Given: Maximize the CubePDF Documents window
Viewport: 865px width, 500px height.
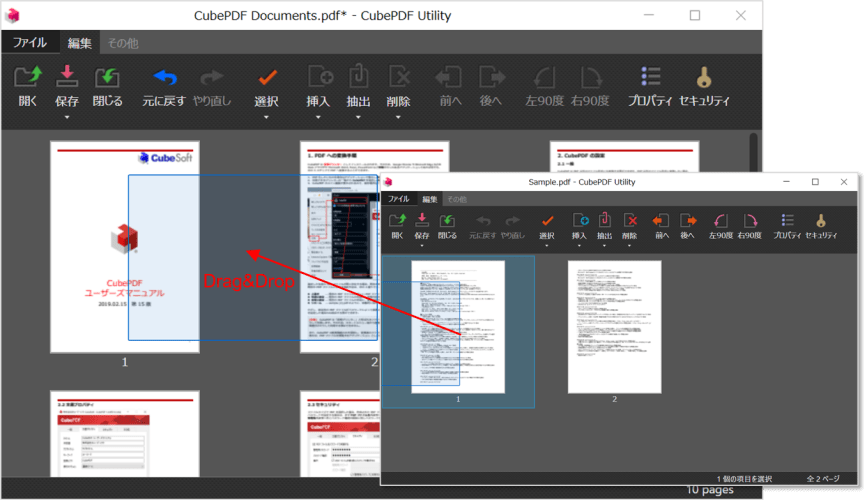Looking at the screenshot, I should pos(695,15).
